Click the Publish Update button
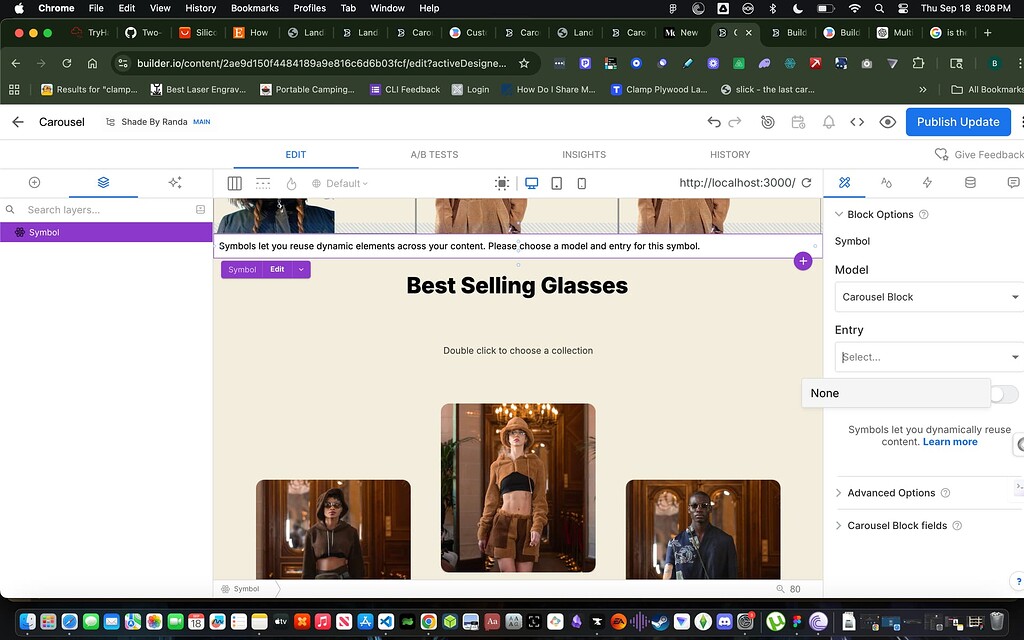The width and height of the screenshot is (1024, 640). click(x=958, y=121)
